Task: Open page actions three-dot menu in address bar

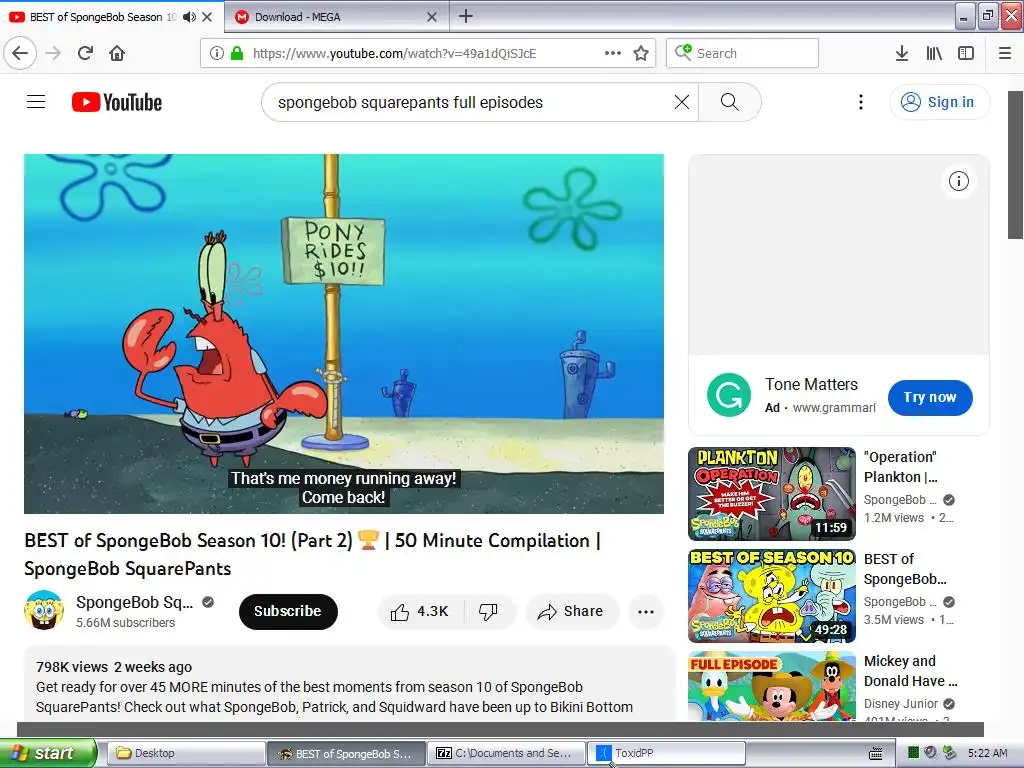Action: (x=613, y=53)
